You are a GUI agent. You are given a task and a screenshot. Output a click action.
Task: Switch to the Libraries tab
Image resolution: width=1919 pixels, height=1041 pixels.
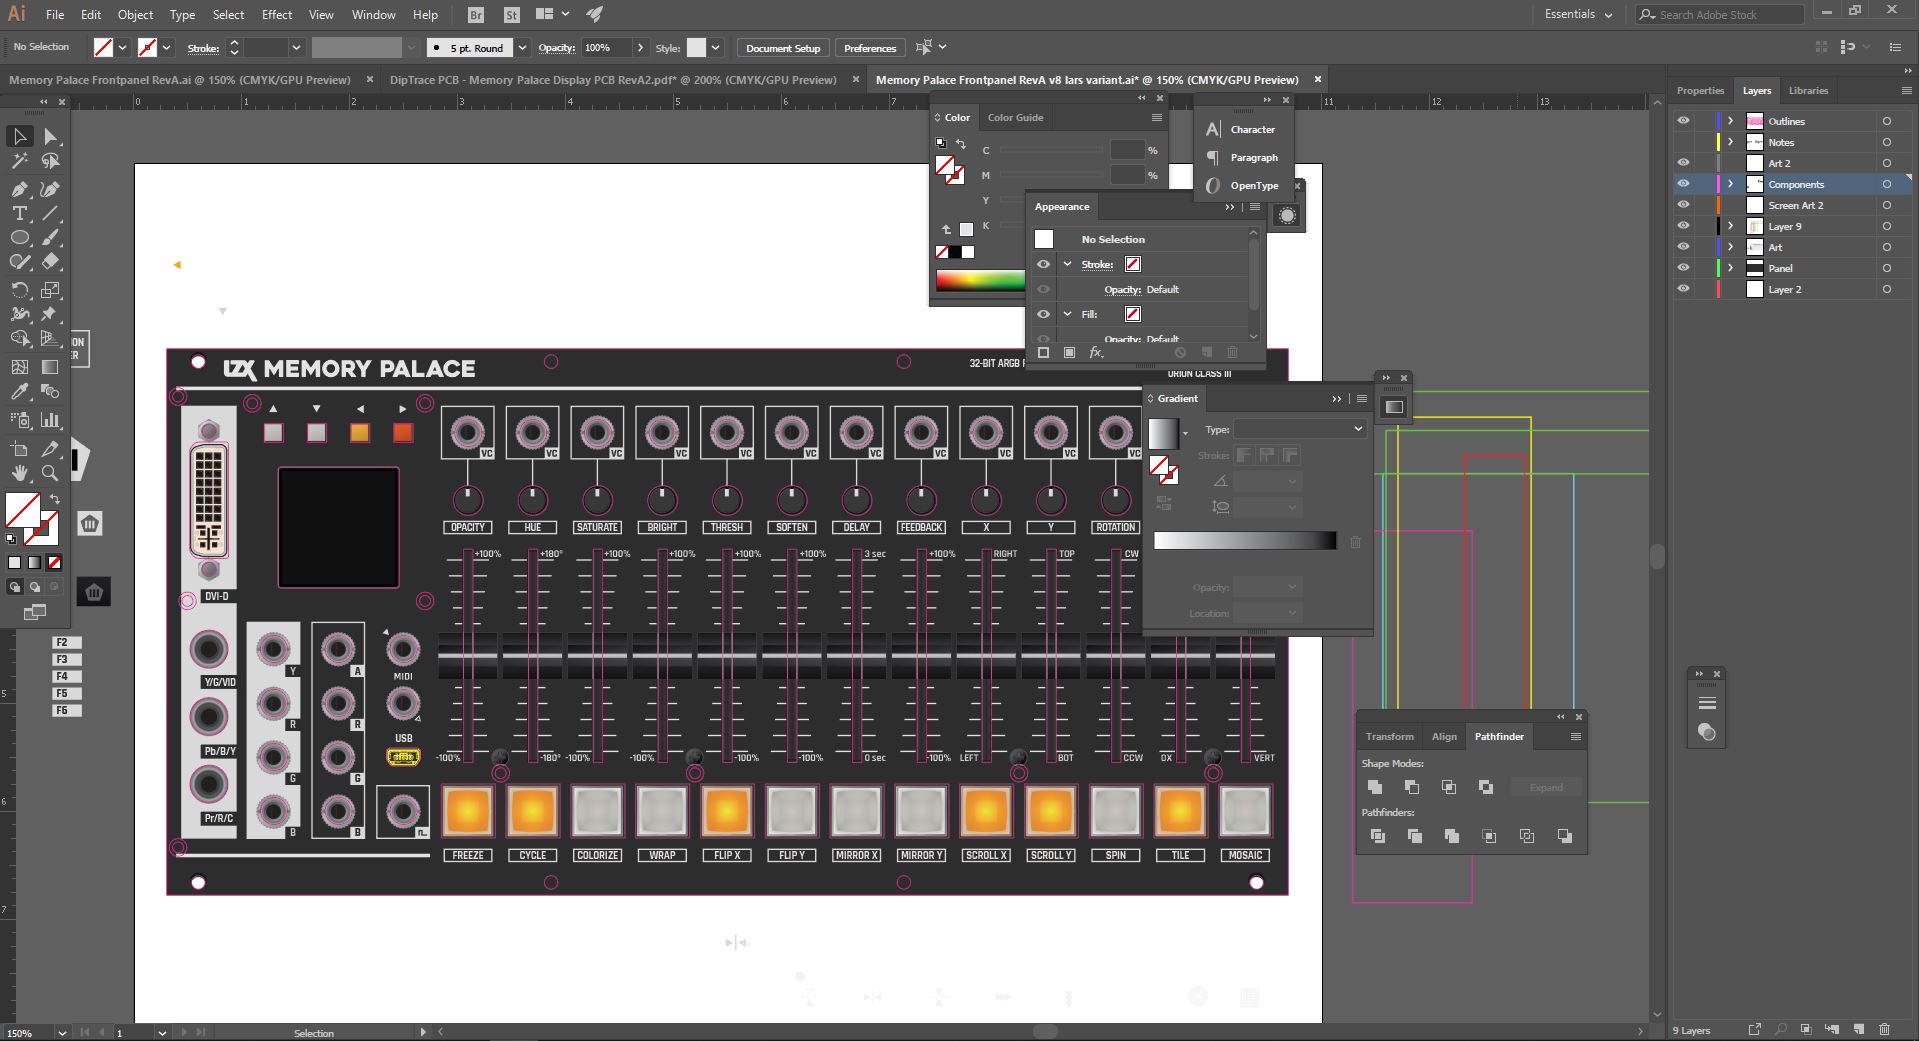pos(1808,90)
